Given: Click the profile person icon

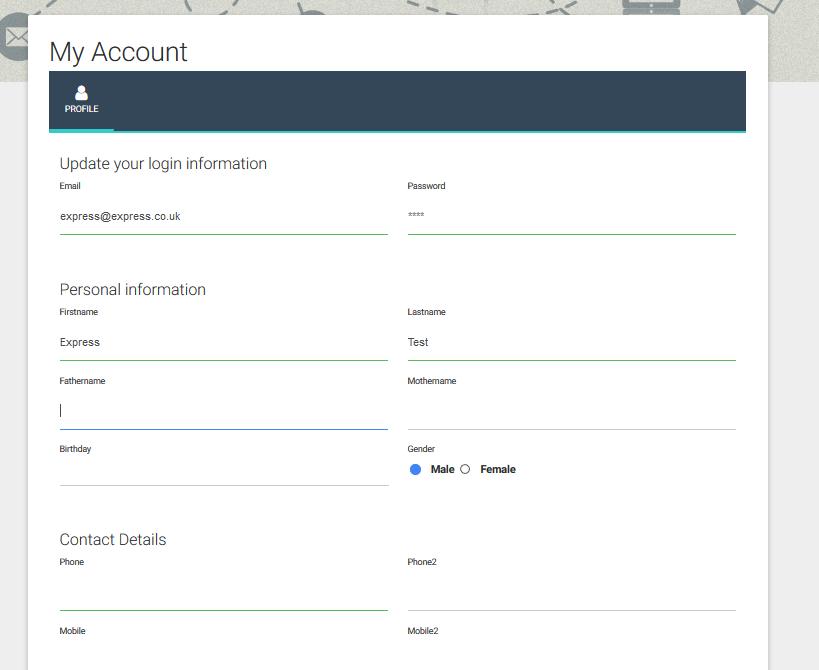Looking at the screenshot, I should coord(81,92).
